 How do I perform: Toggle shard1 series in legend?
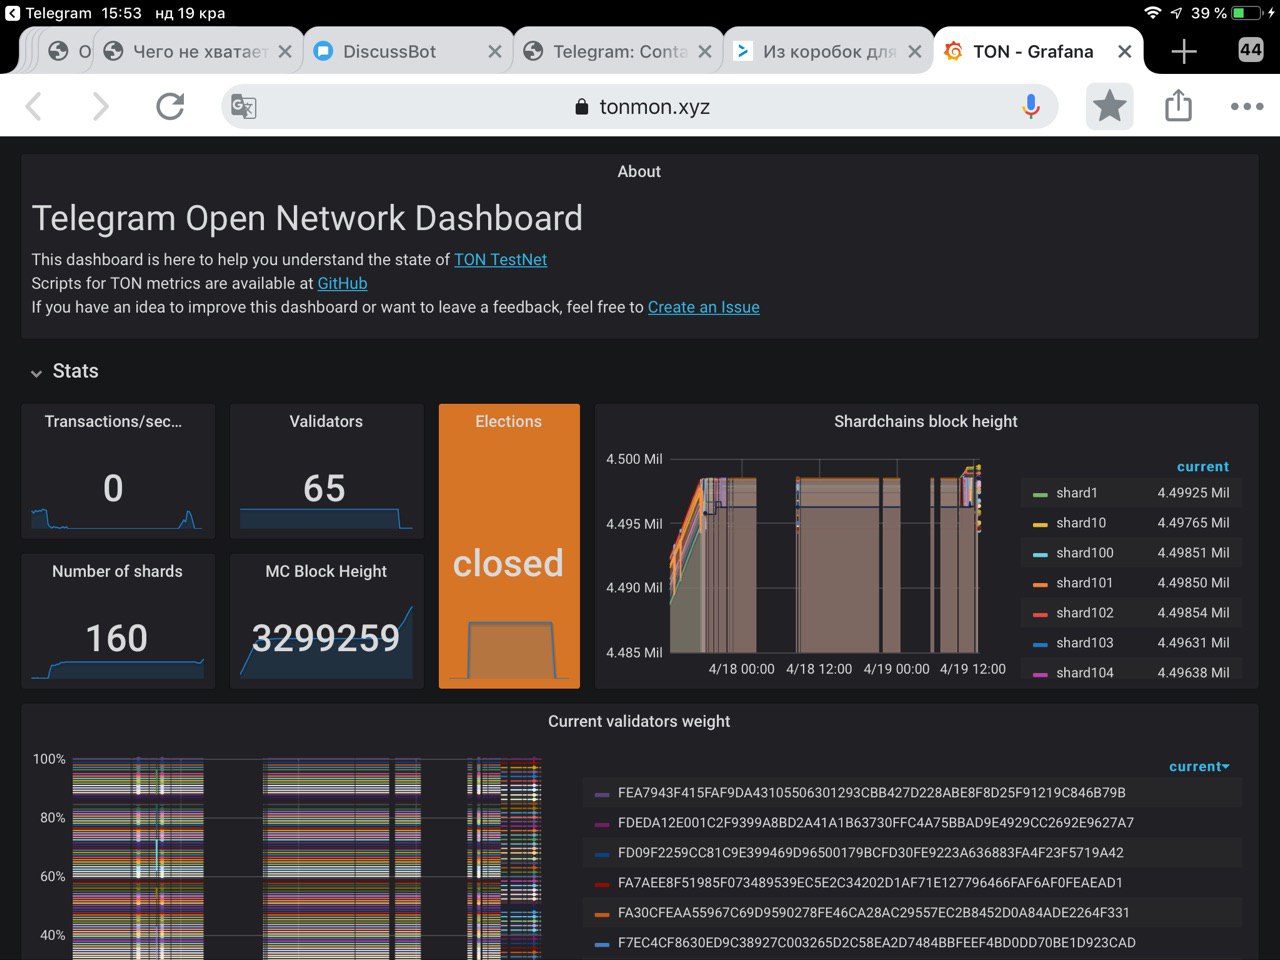pos(1077,492)
